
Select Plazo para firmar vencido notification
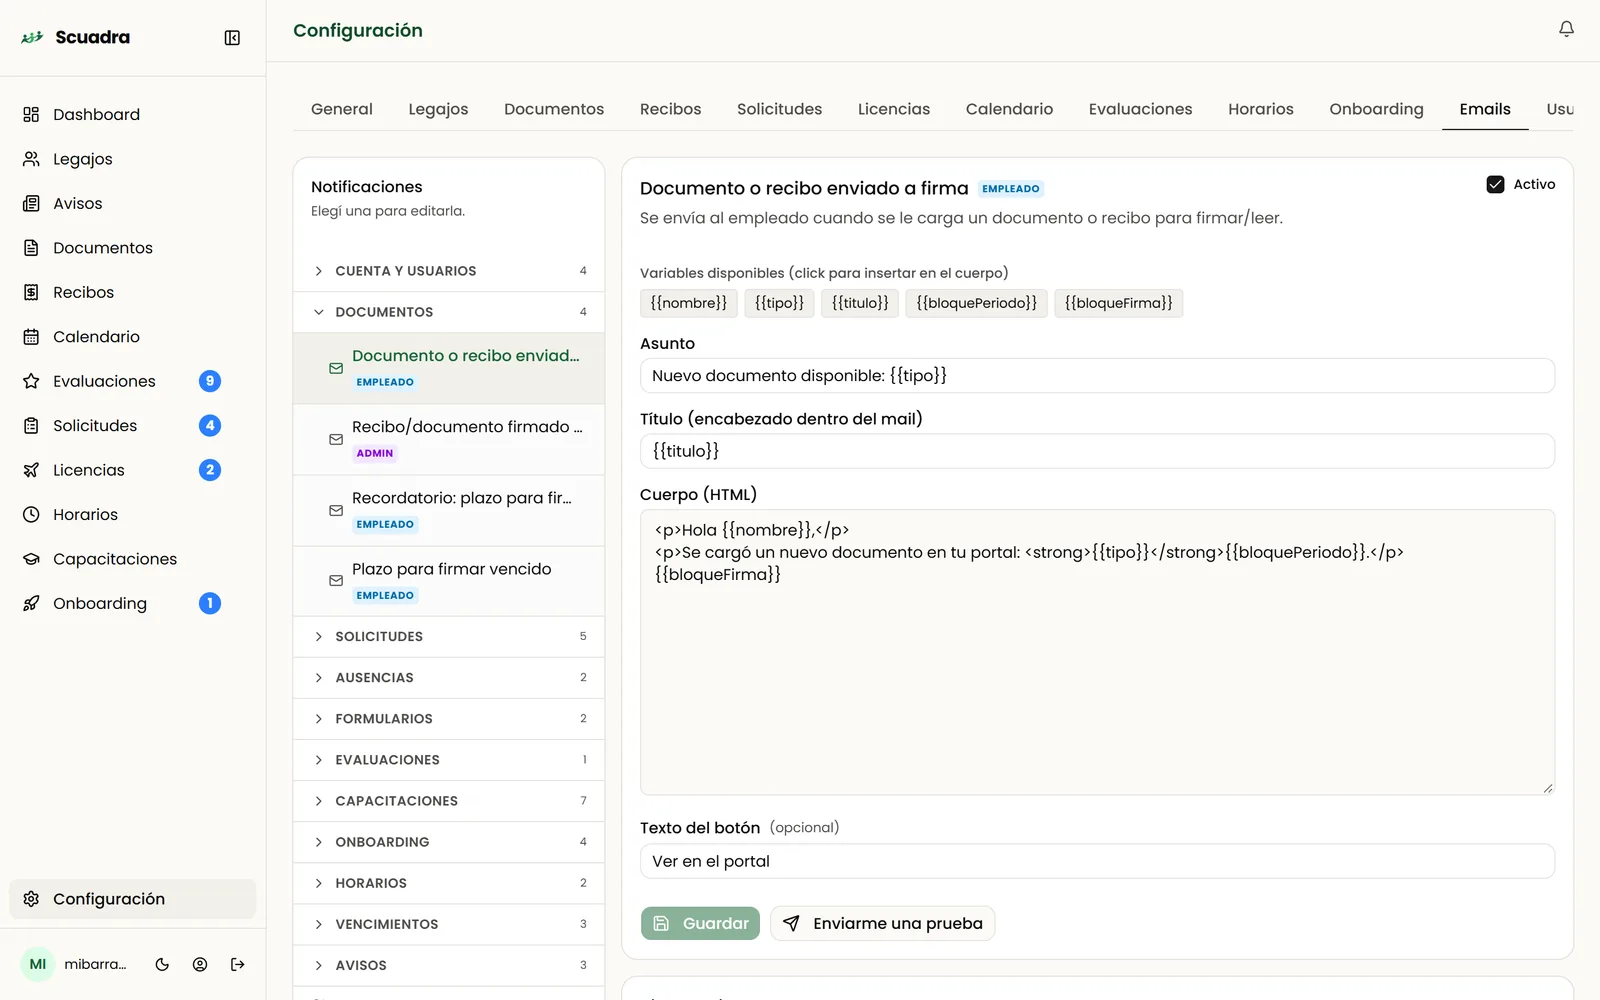coord(449,581)
